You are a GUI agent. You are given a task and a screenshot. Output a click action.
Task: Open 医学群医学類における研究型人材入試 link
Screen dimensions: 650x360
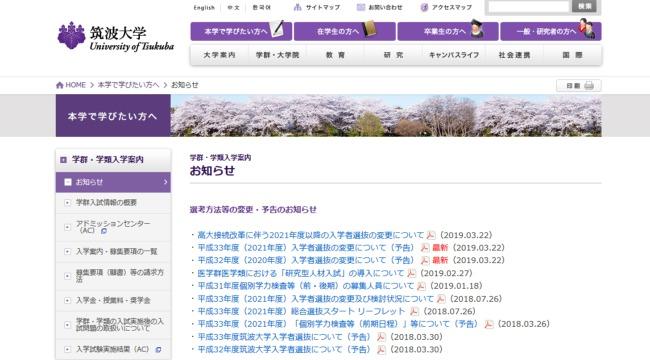pos(301,273)
